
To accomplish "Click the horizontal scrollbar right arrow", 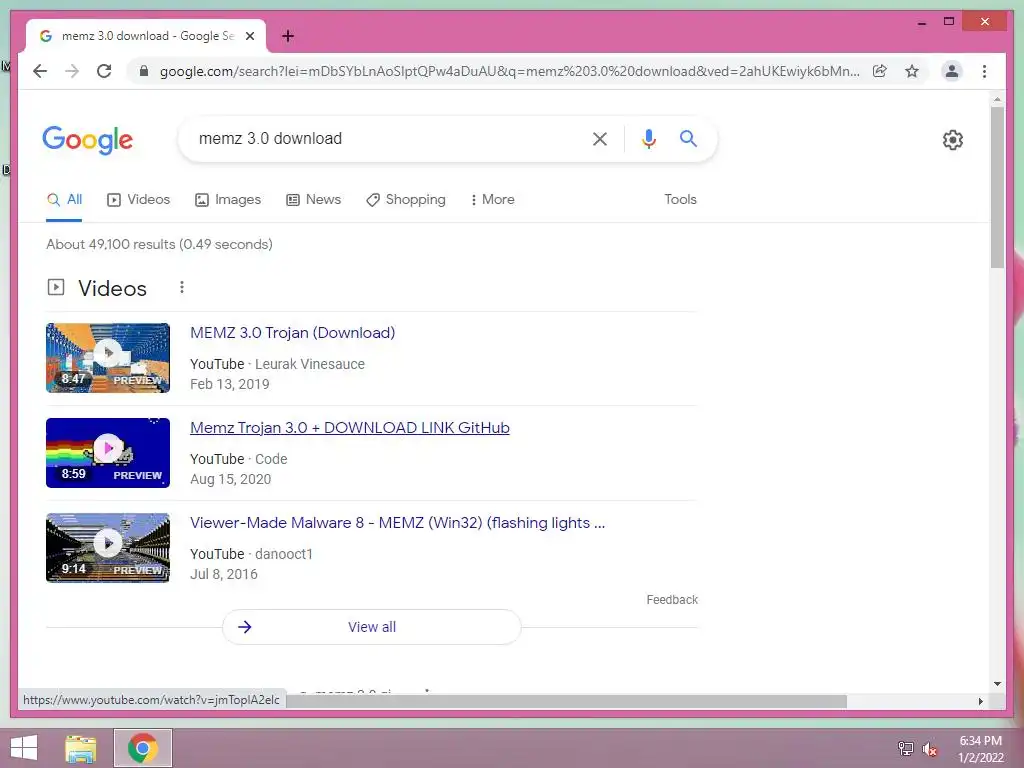I will [980, 701].
